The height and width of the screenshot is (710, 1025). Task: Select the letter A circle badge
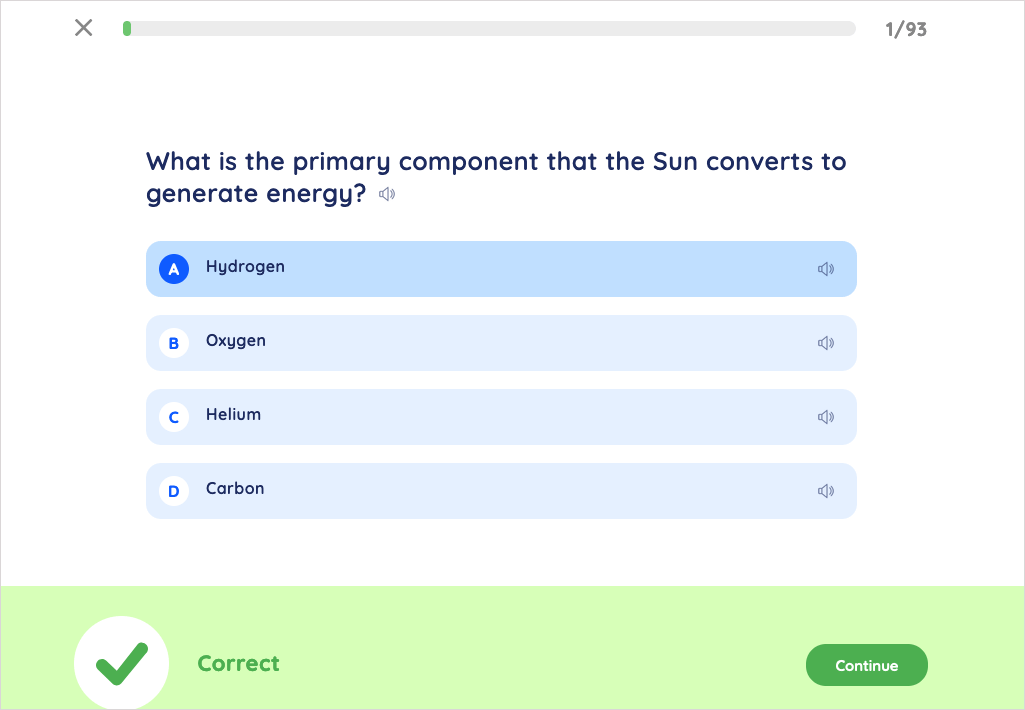[x=174, y=269]
